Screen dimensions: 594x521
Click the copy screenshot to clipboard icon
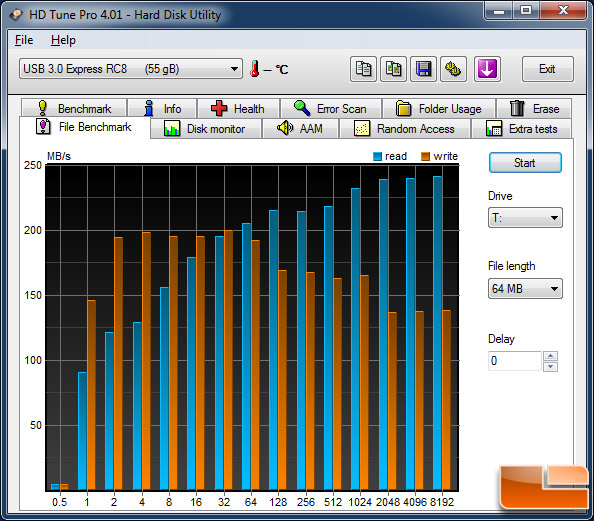coord(393,69)
